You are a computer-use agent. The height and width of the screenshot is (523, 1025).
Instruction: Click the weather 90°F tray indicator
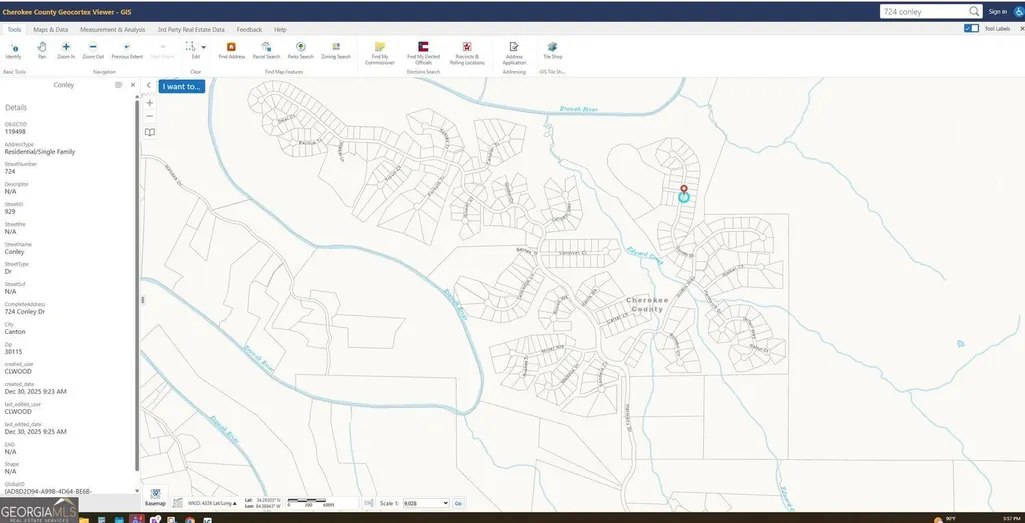947,518
